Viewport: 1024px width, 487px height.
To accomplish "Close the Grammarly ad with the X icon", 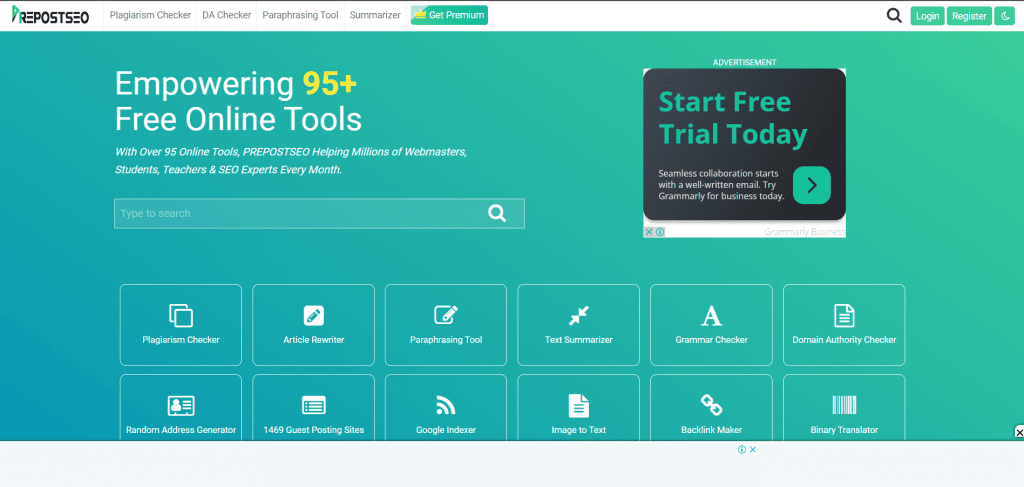I will 649,232.
